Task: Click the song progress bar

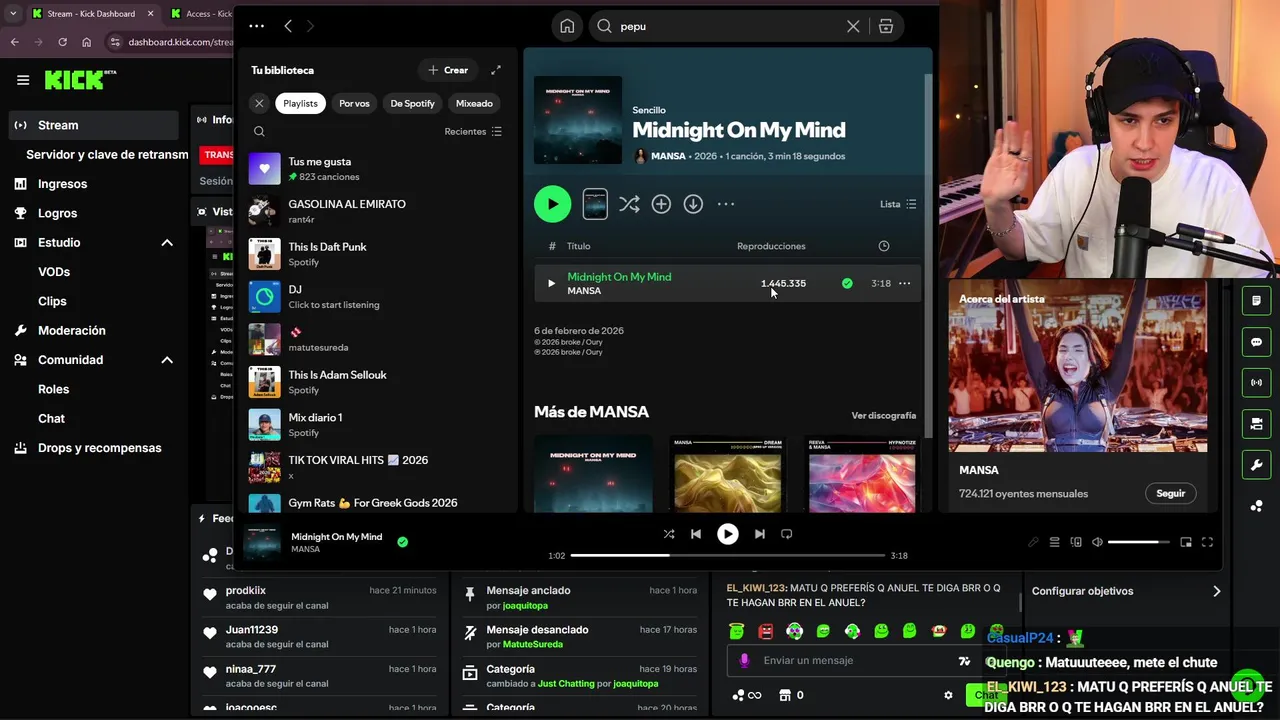Action: click(x=728, y=555)
